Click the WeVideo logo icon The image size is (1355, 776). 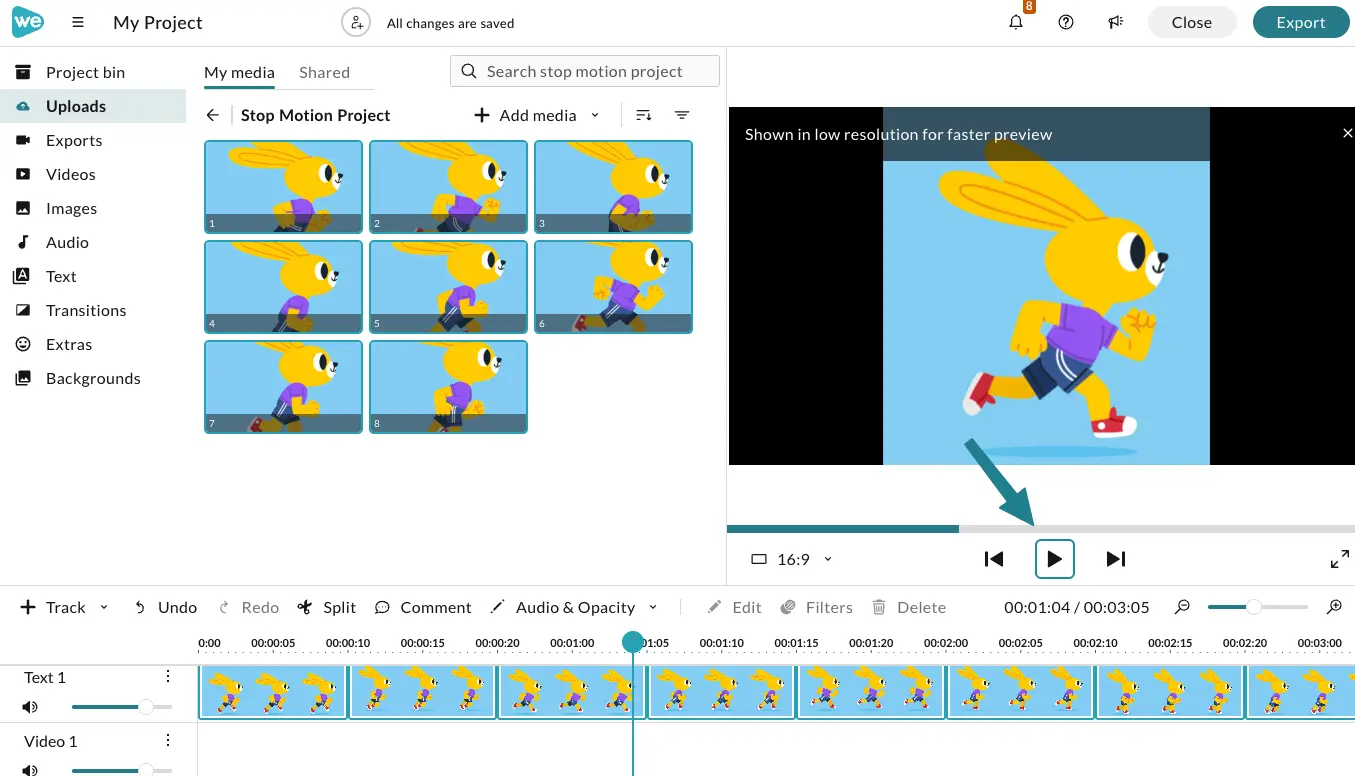(28, 22)
